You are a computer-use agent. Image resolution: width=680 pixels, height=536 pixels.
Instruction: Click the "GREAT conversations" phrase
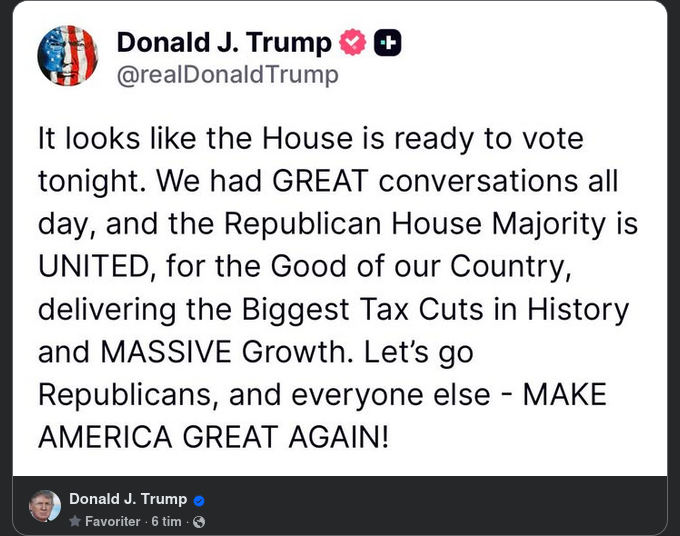(422, 180)
